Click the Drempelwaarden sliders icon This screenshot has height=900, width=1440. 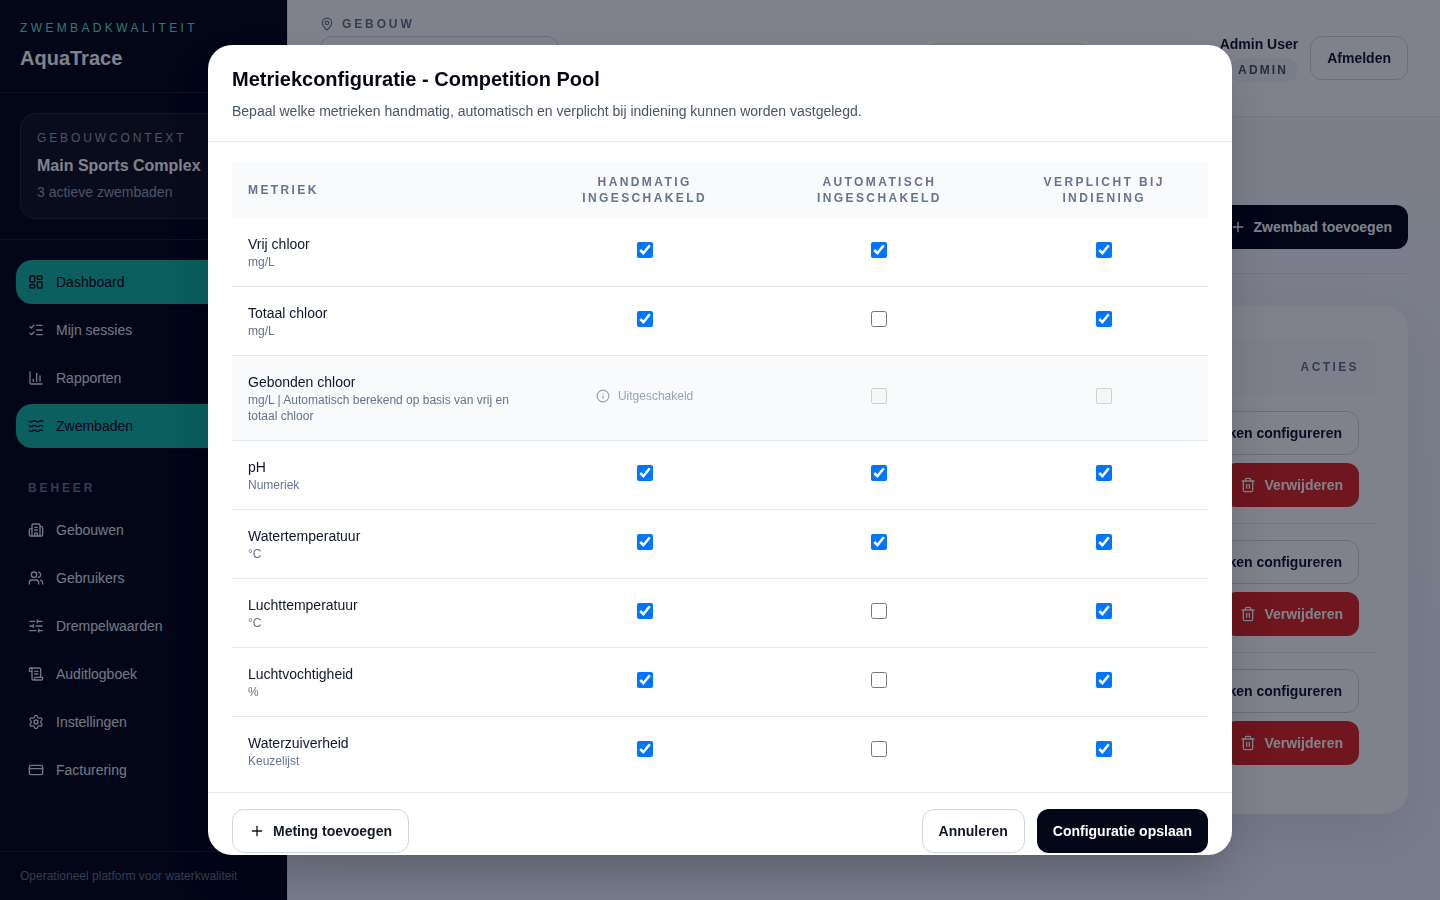tap(36, 626)
